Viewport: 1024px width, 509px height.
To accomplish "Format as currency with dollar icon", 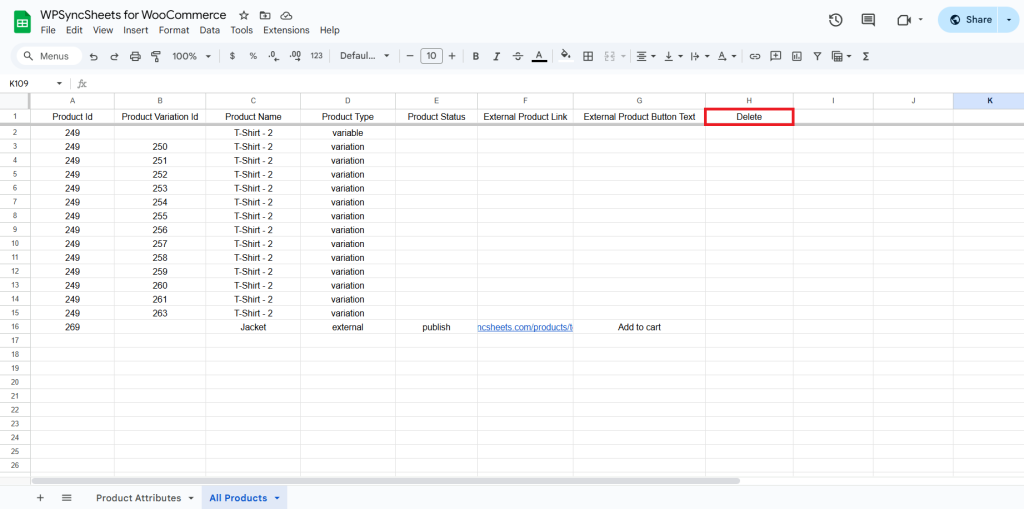I will coord(232,56).
